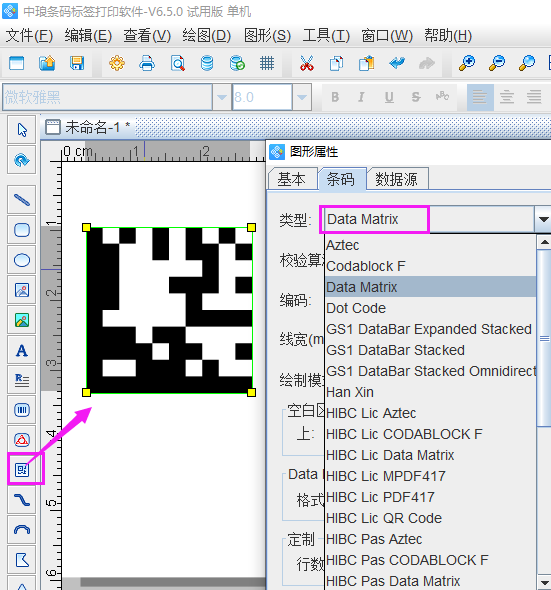The width and height of the screenshot is (551, 590).
Task: Toggle italic text formatting
Action: [362, 97]
